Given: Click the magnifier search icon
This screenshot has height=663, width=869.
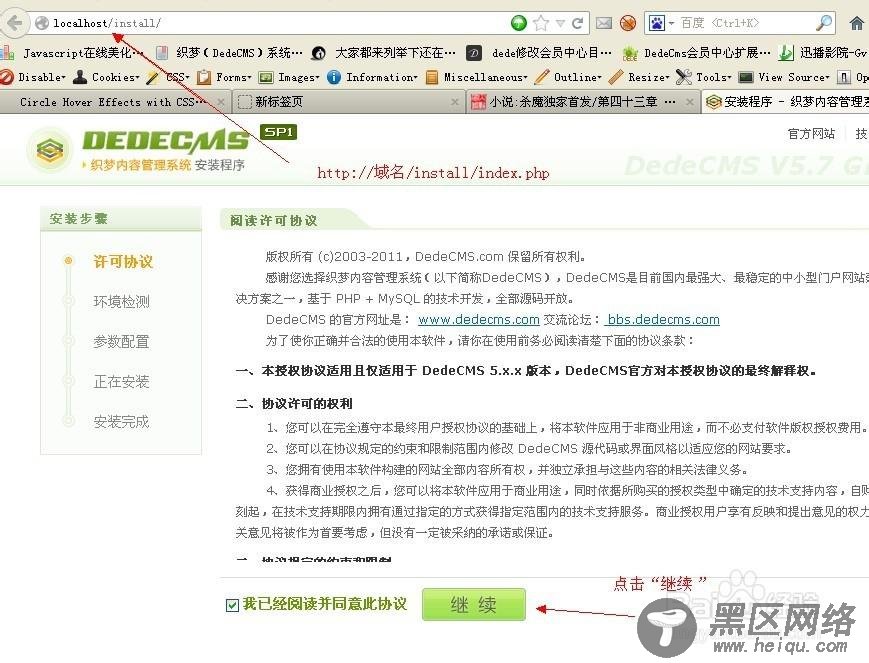Looking at the screenshot, I should (x=824, y=23).
